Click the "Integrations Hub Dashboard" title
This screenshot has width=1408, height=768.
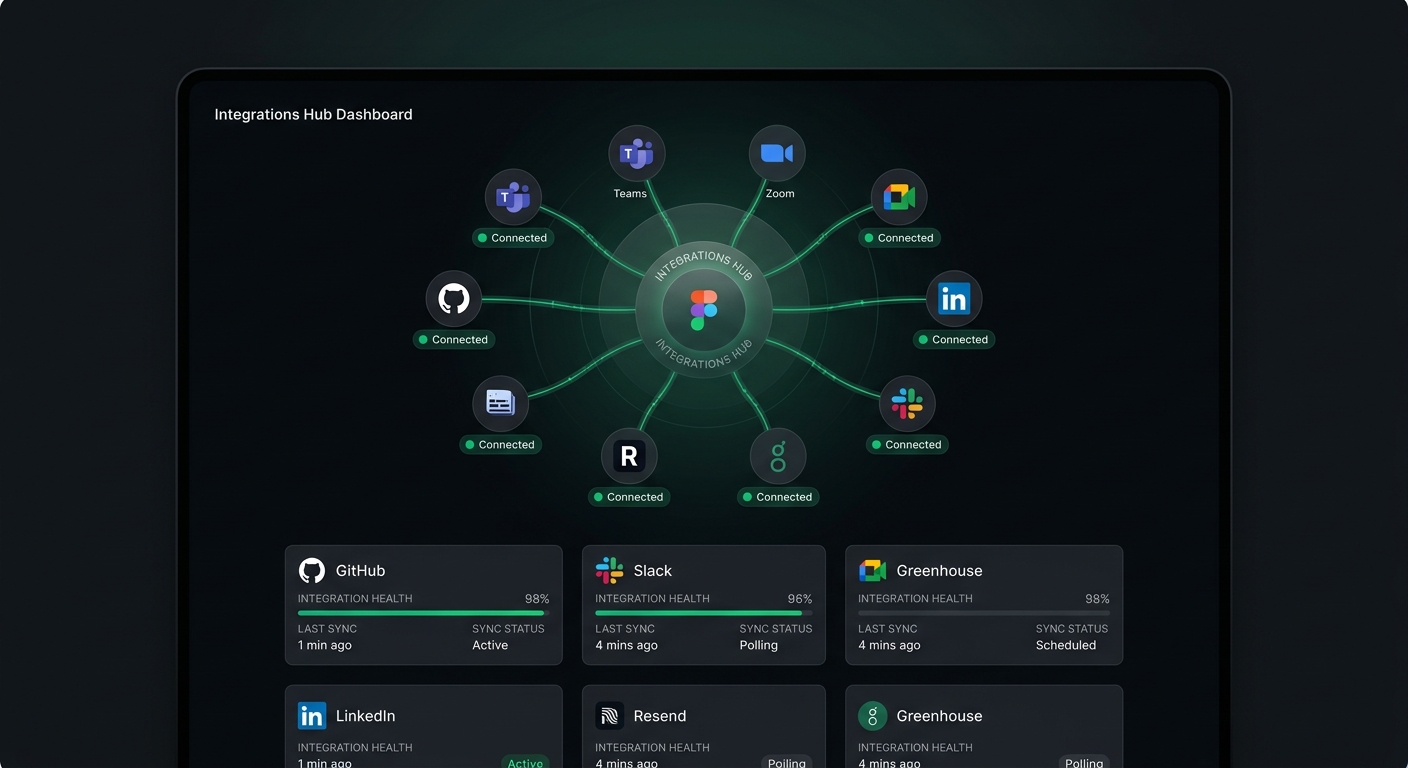(x=313, y=115)
